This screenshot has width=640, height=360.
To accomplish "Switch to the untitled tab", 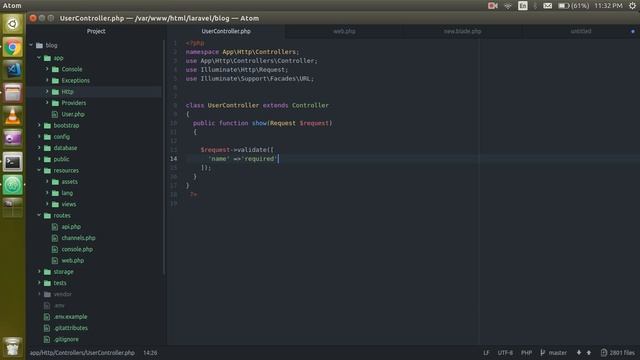I will (580, 31).
